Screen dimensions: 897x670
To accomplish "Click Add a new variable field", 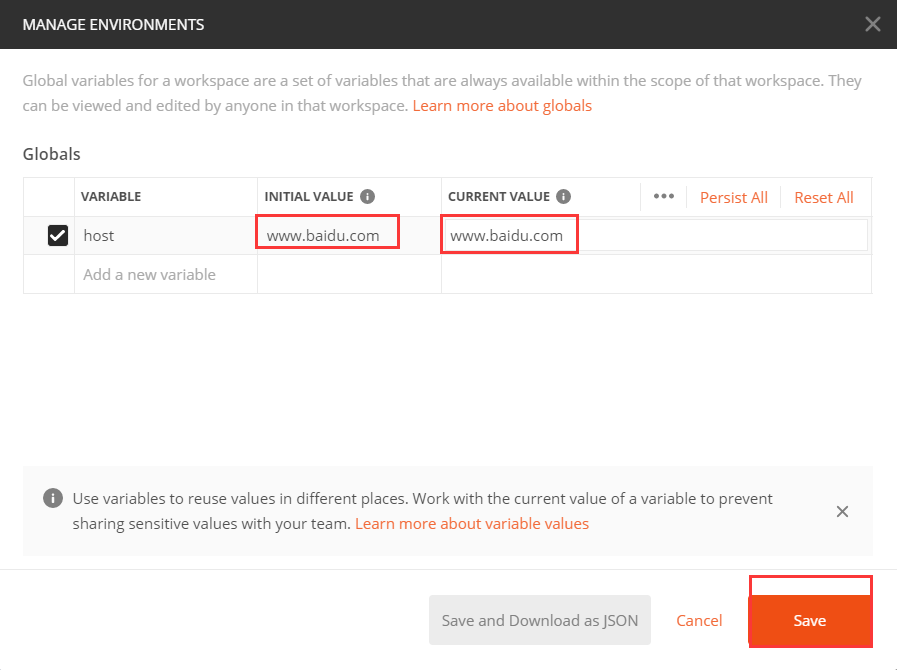I will pos(165,274).
